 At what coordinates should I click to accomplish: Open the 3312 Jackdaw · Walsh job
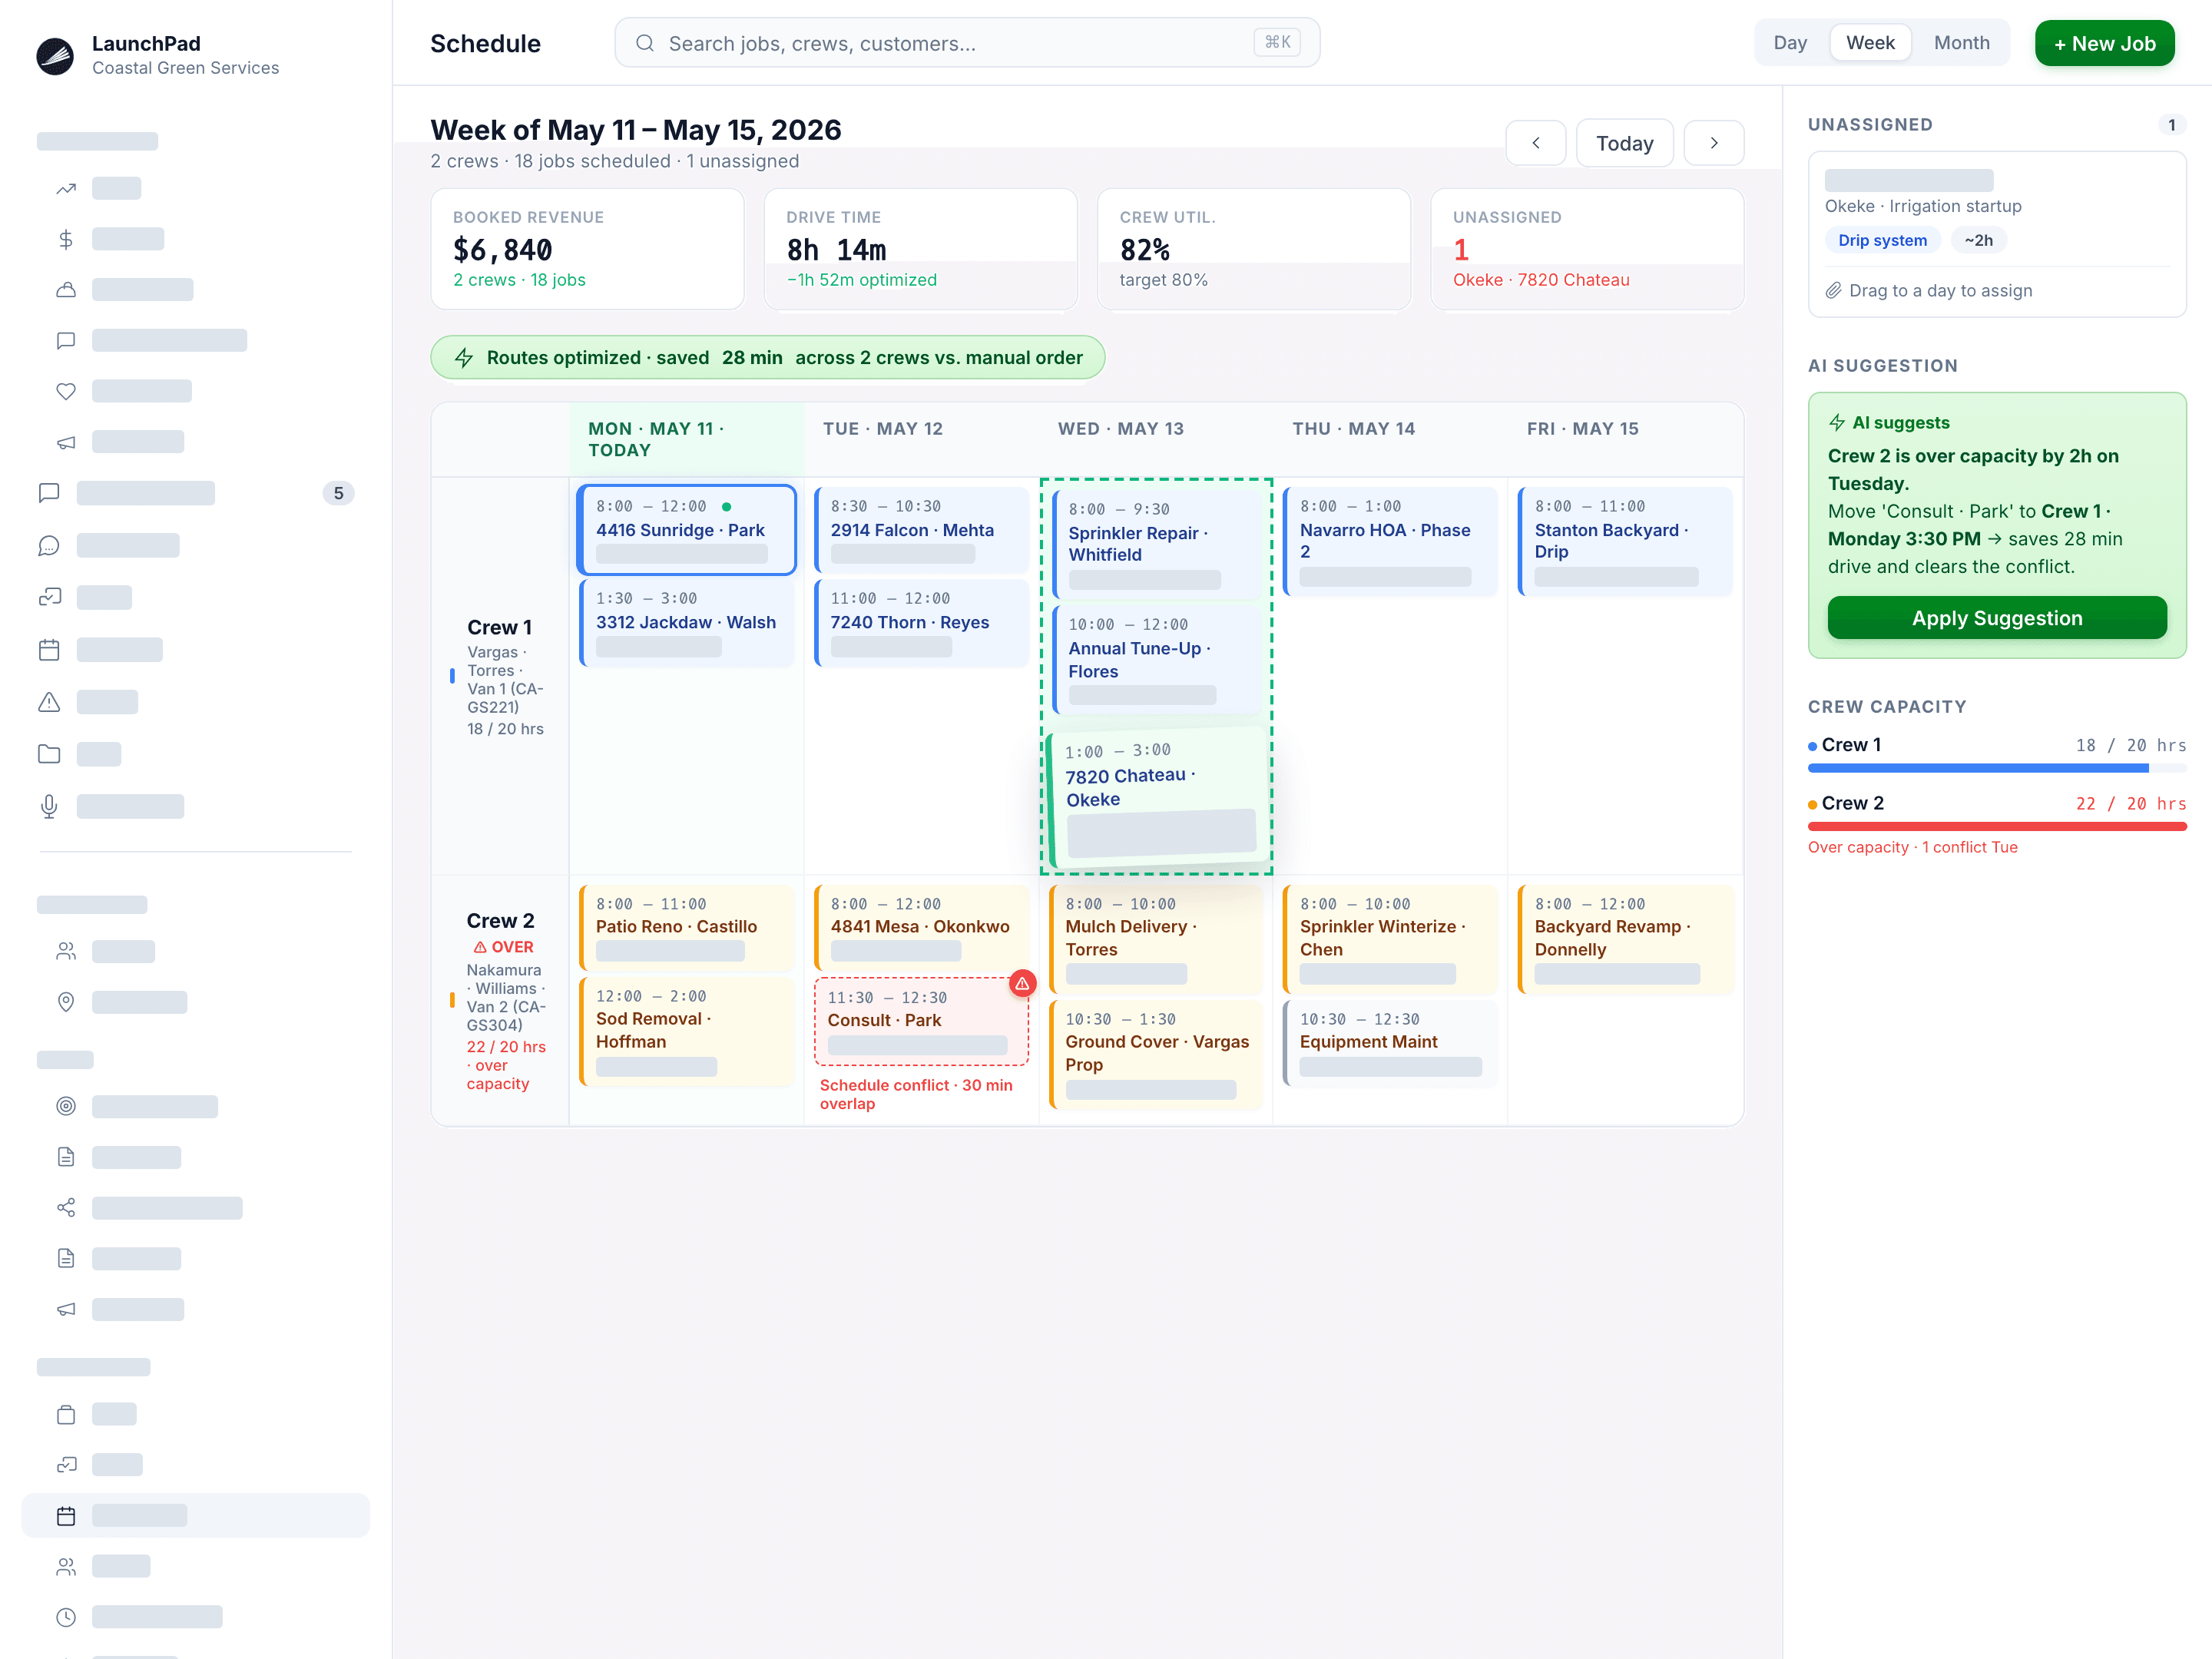tap(687, 623)
